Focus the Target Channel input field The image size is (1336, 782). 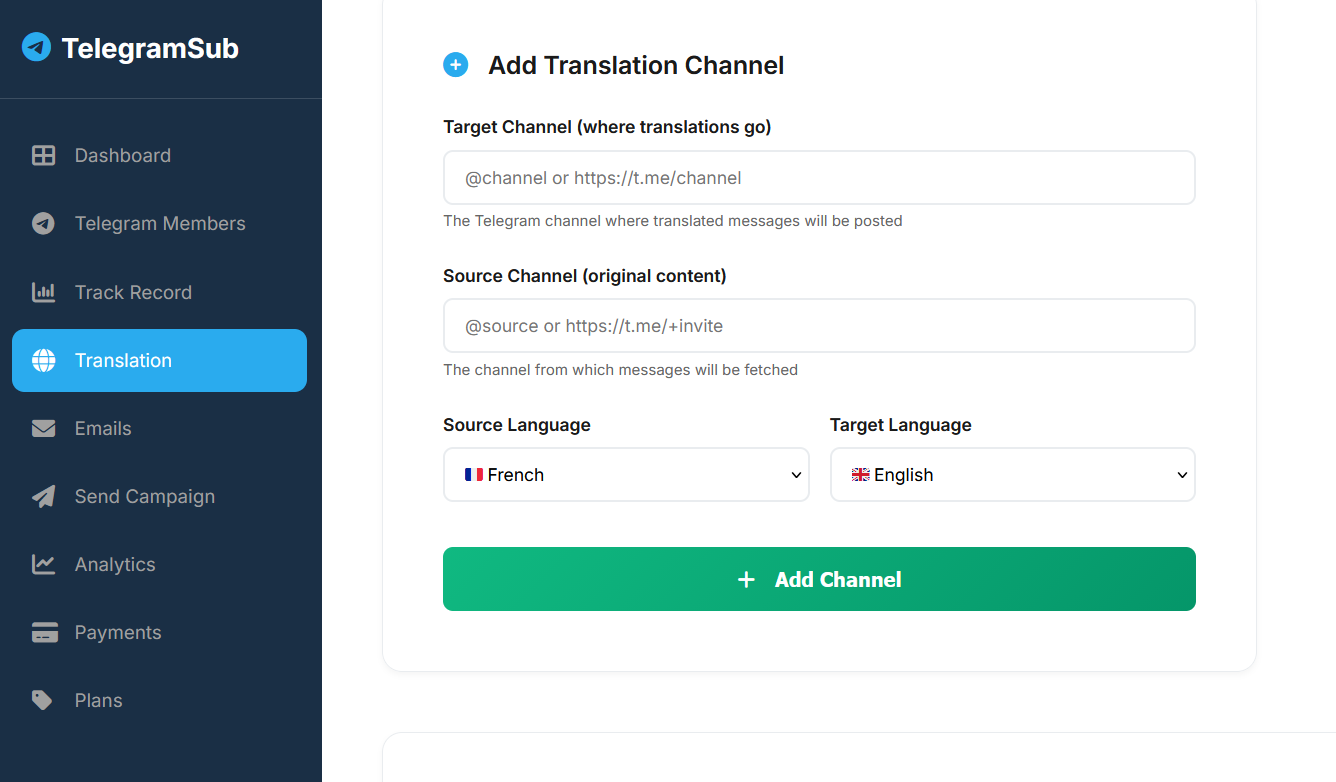(819, 177)
